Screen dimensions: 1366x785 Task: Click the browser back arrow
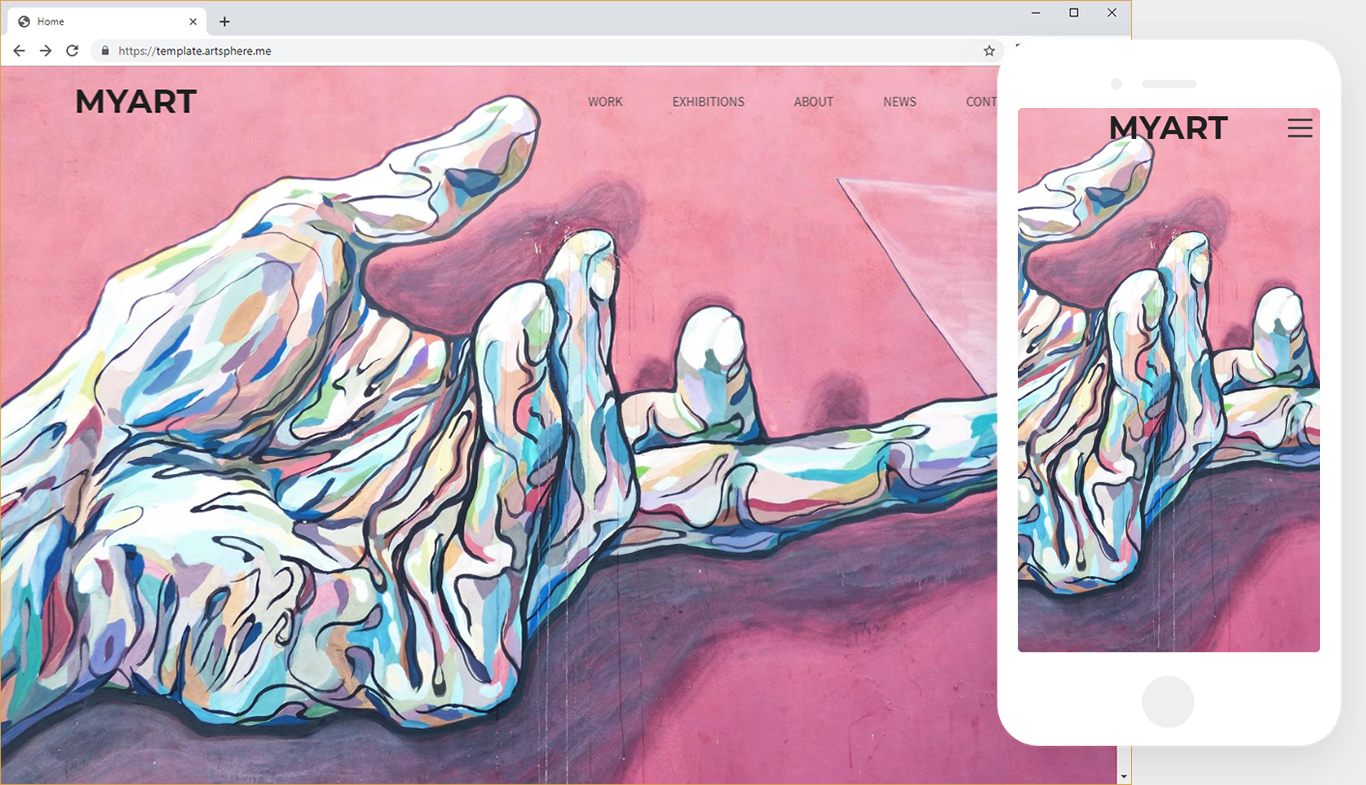pyautogui.click(x=19, y=51)
